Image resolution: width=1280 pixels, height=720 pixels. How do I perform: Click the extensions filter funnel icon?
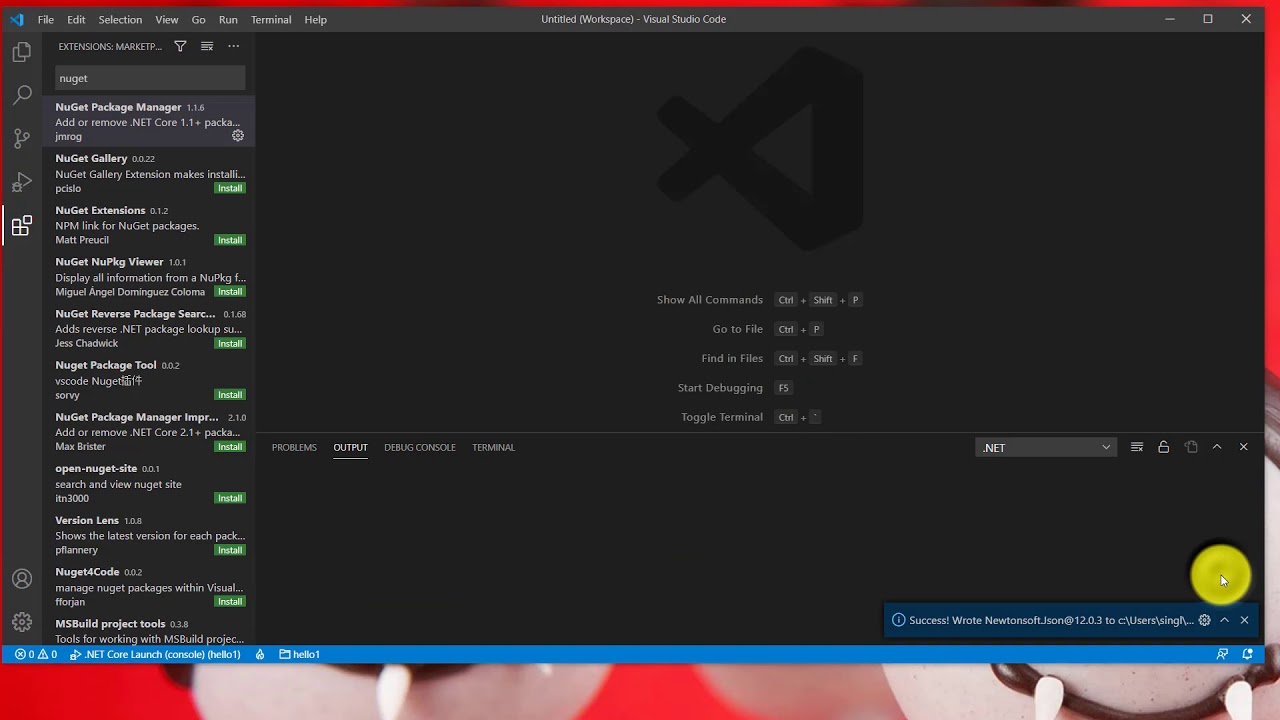[x=180, y=46]
